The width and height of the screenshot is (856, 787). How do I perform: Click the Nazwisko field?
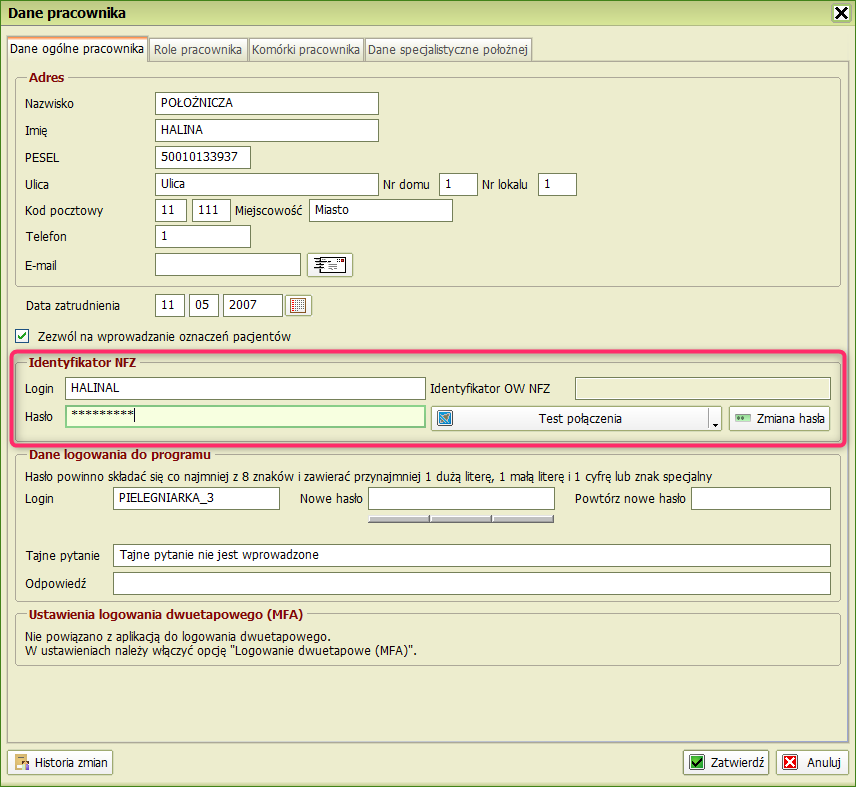tap(267, 103)
